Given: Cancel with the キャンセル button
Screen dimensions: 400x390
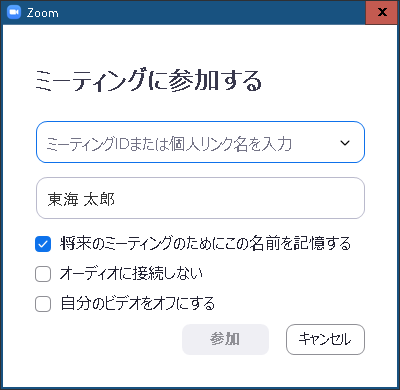Looking at the screenshot, I should 325,339.
